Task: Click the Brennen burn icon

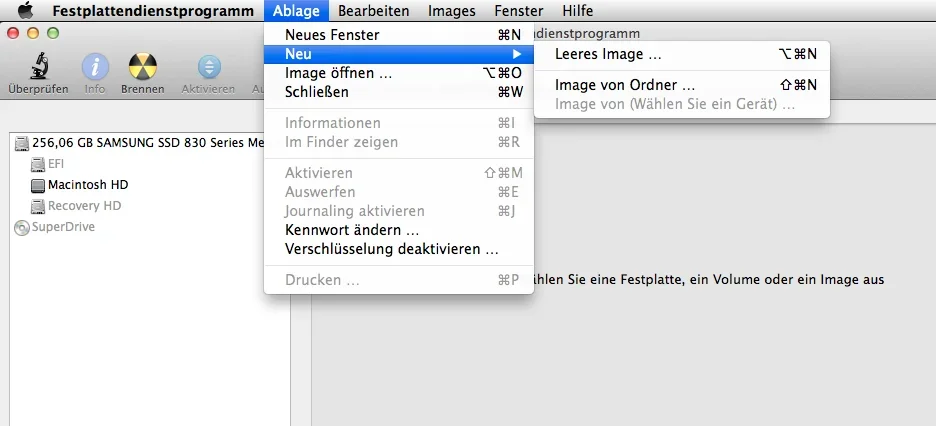Action: [x=143, y=67]
